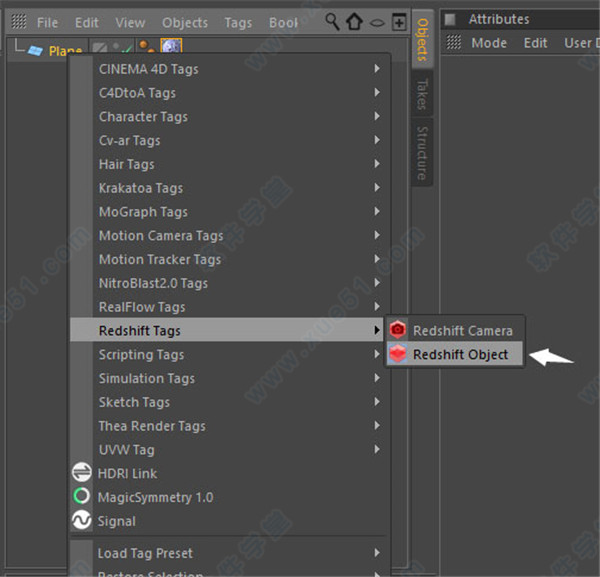Click the search magnifier icon in Objects manager
This screenshot has width=600, height=577.
(332, 21)
